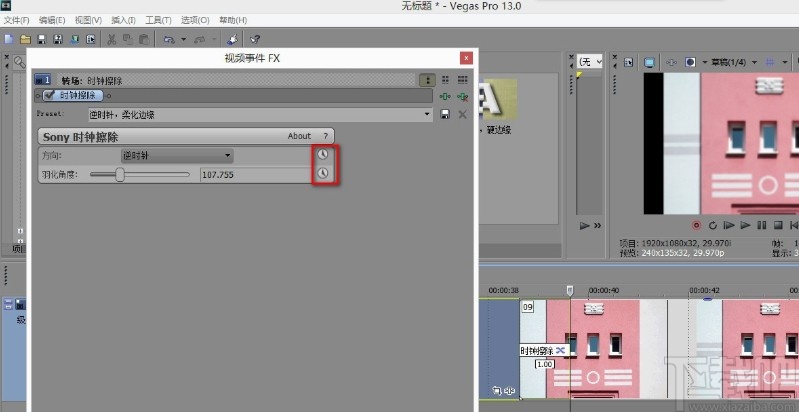Image resolution: width=799 pixels, height=412 pixels.
Task: Click the Redo toolbar icon
Action: click(200, 39)
